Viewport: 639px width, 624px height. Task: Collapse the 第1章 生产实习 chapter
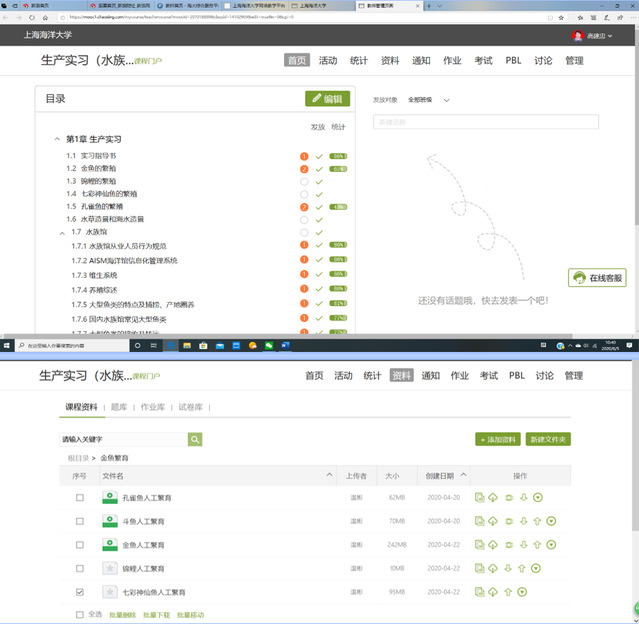(57, 139)
